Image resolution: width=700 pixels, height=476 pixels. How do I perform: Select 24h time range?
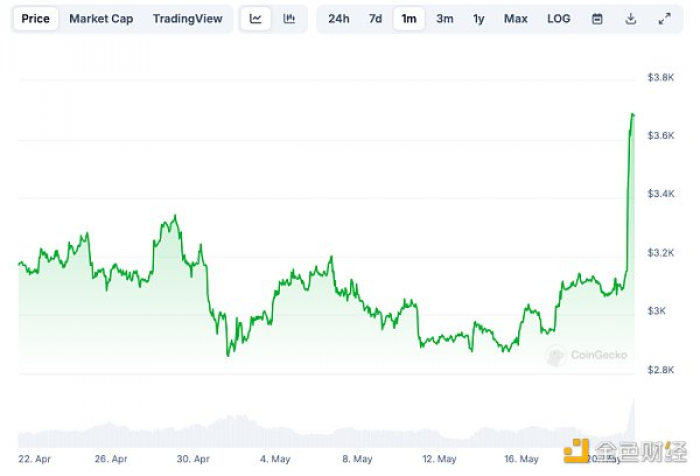[x=339, y=19]
